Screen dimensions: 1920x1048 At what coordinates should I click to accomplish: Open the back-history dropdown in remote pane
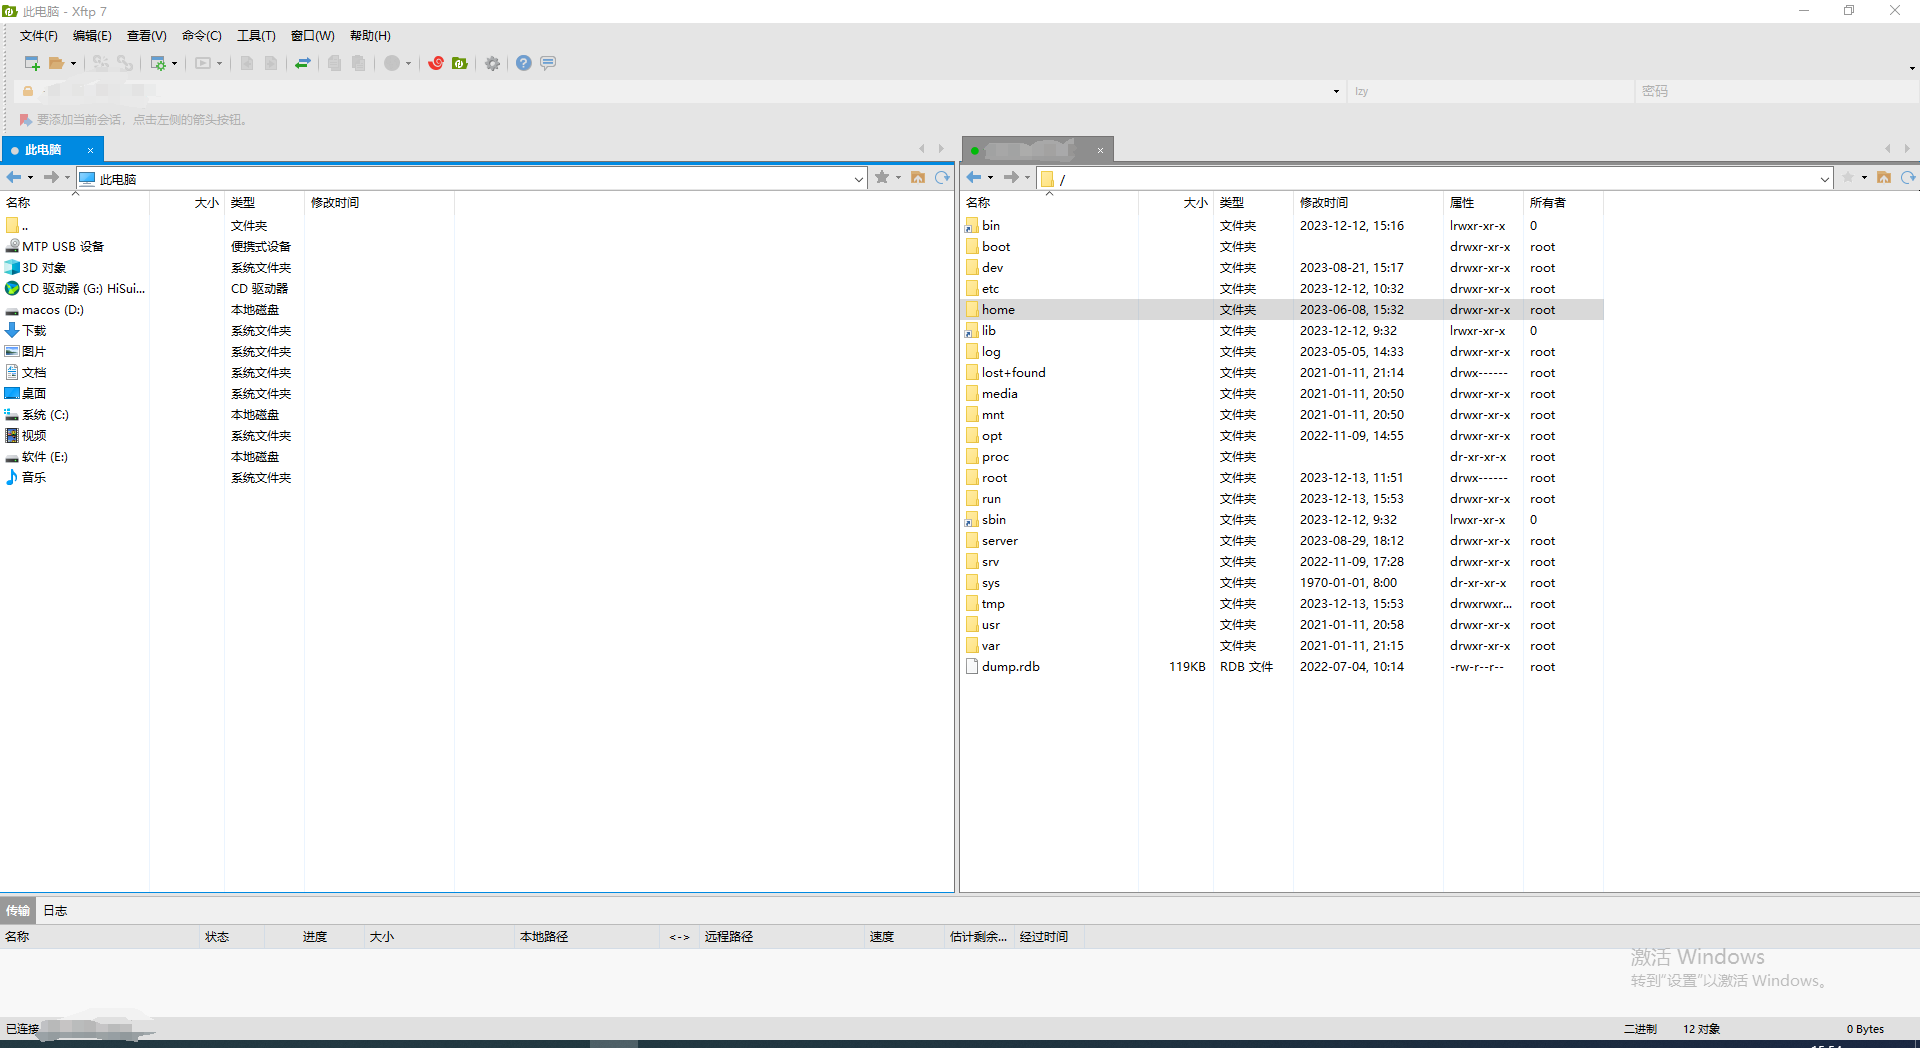click(990, 178)
